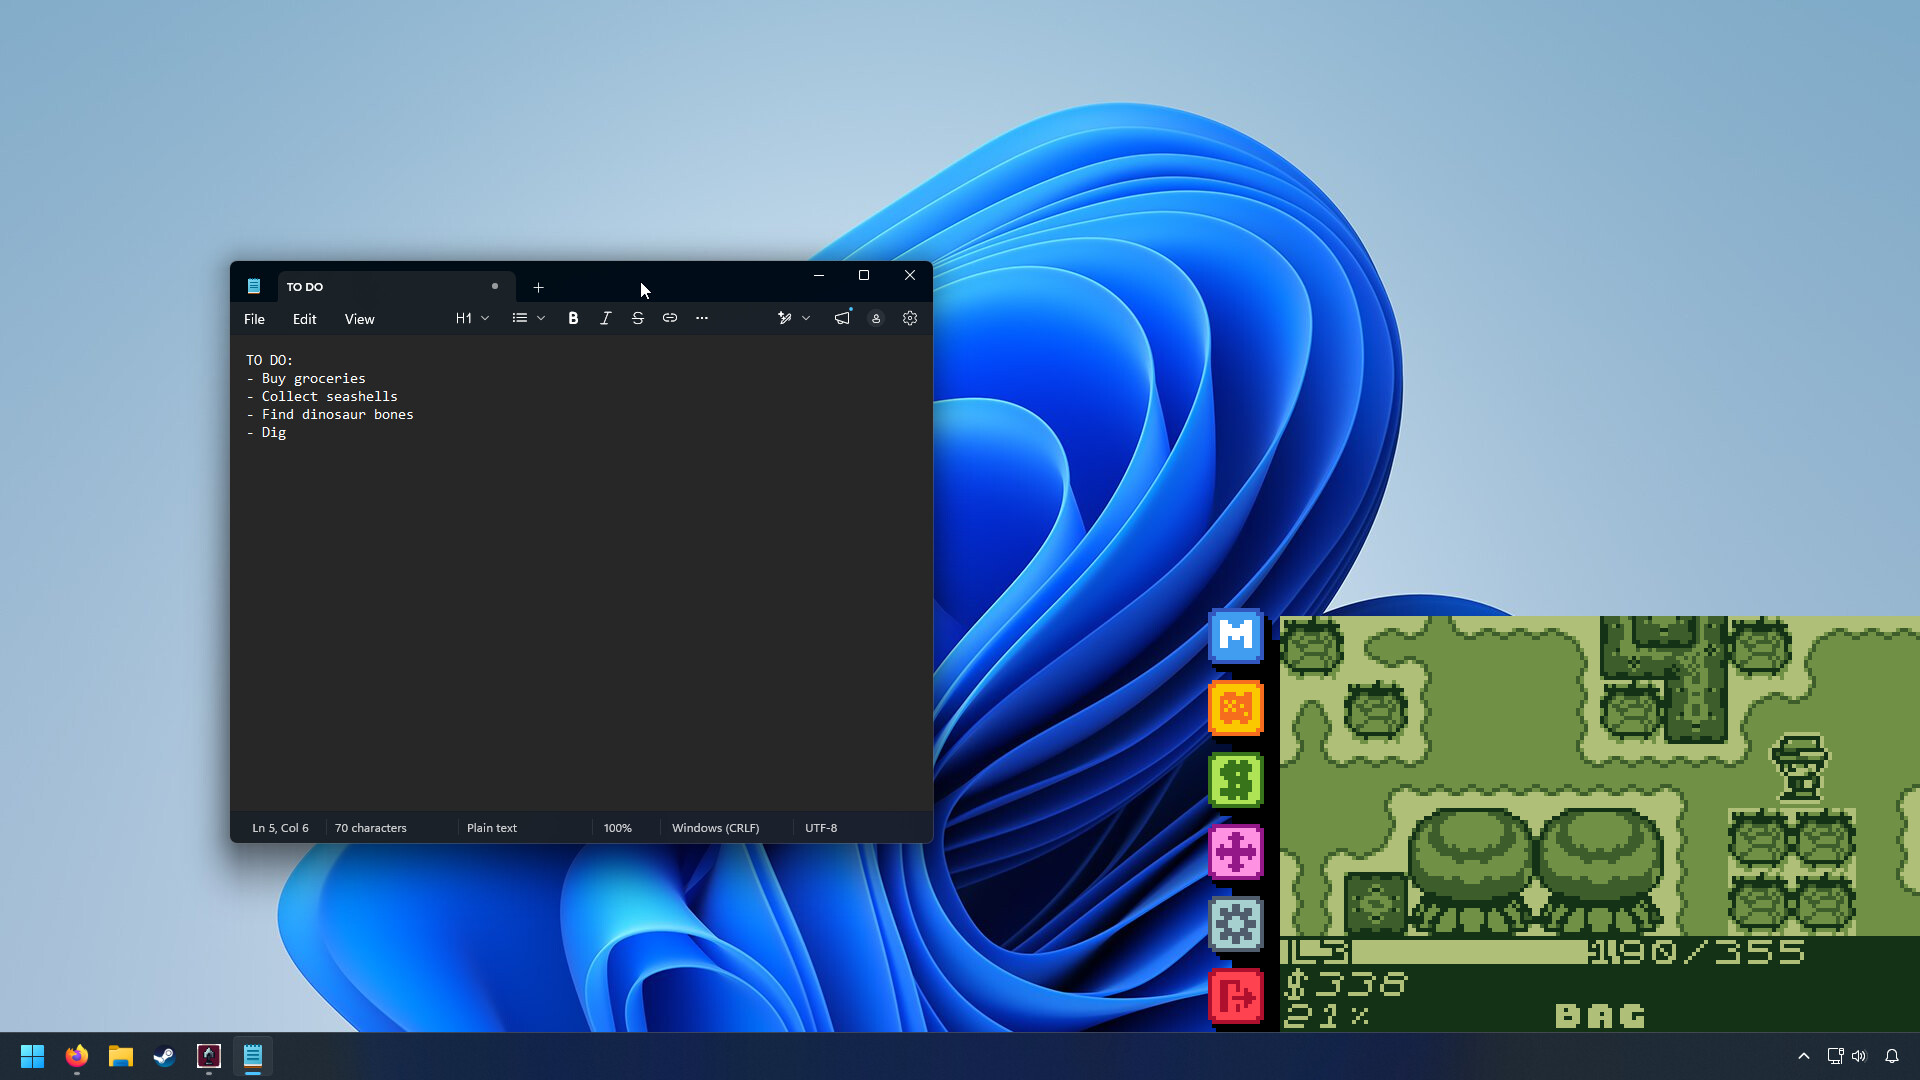Click the AI rewrite pen icon
Screen dimensions: 1920x1080
(x=785, y=318)
